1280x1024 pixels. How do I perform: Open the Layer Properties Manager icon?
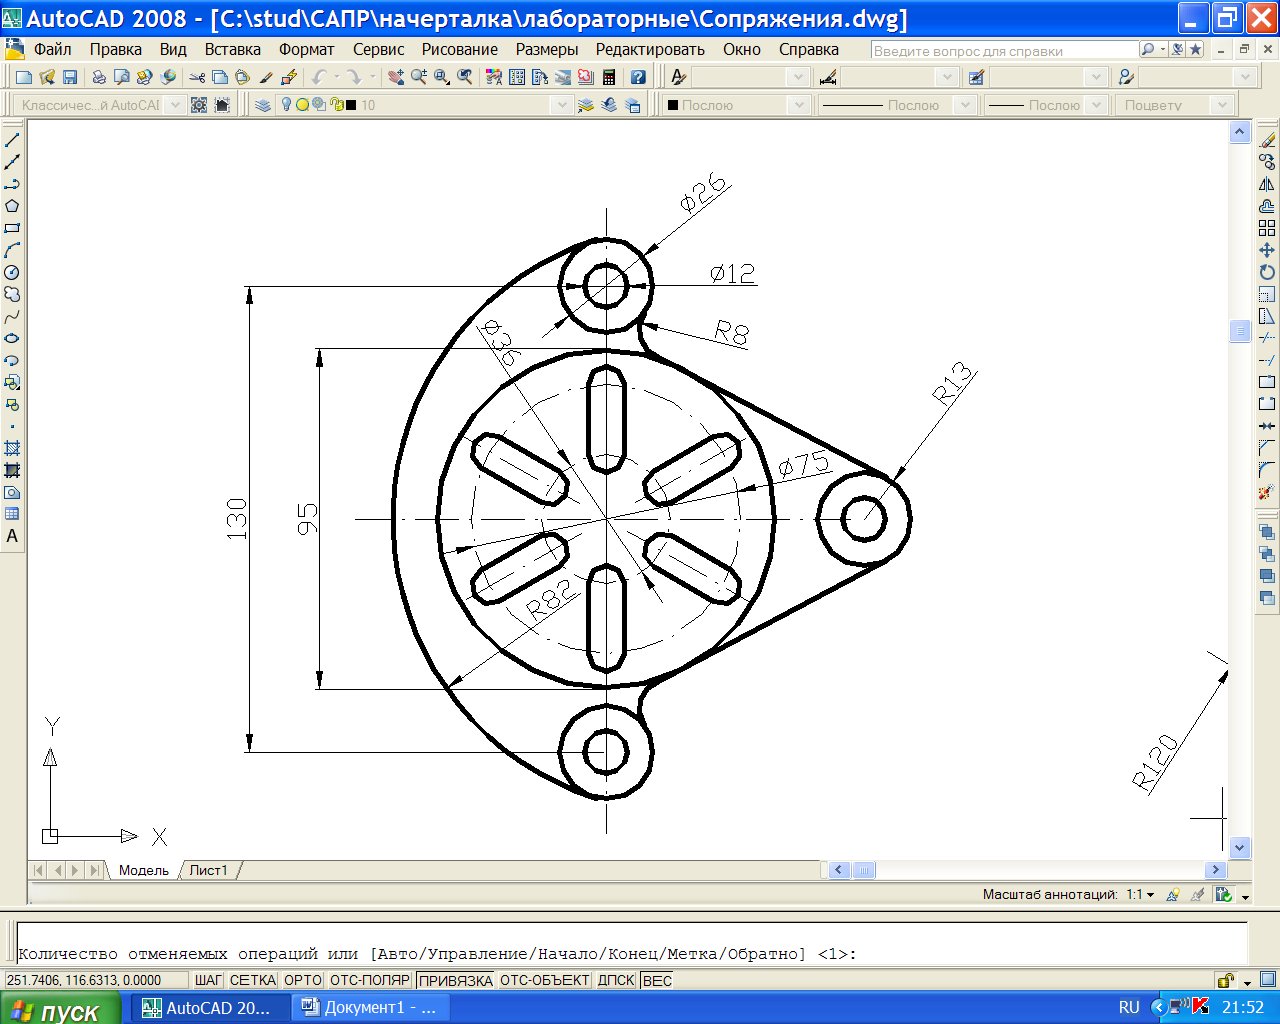click(x=263, y=105)
